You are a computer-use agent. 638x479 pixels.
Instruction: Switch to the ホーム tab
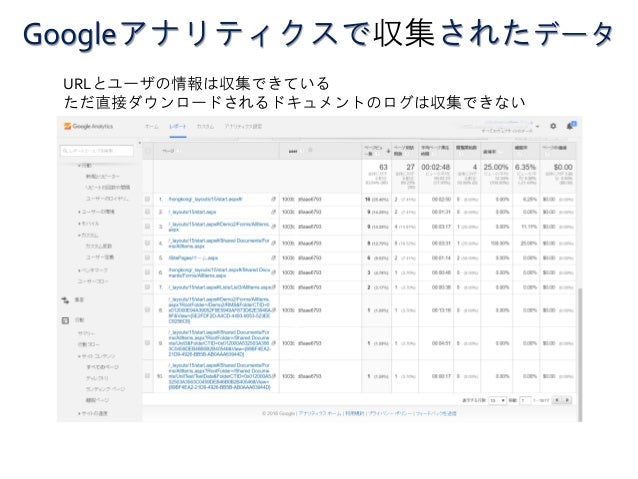[152, 127]
